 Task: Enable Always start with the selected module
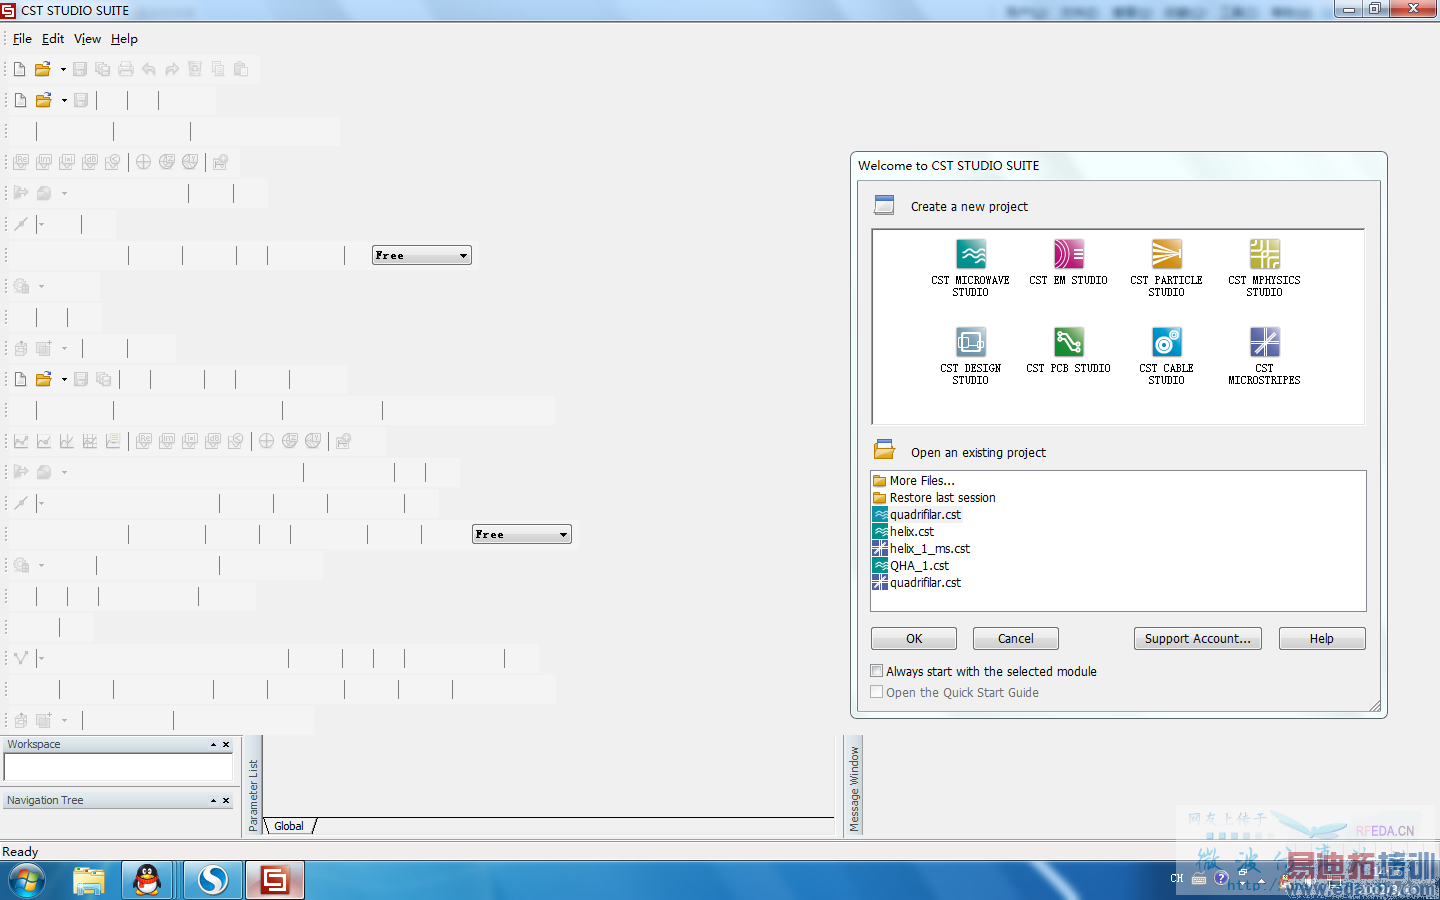coord(877,671)
